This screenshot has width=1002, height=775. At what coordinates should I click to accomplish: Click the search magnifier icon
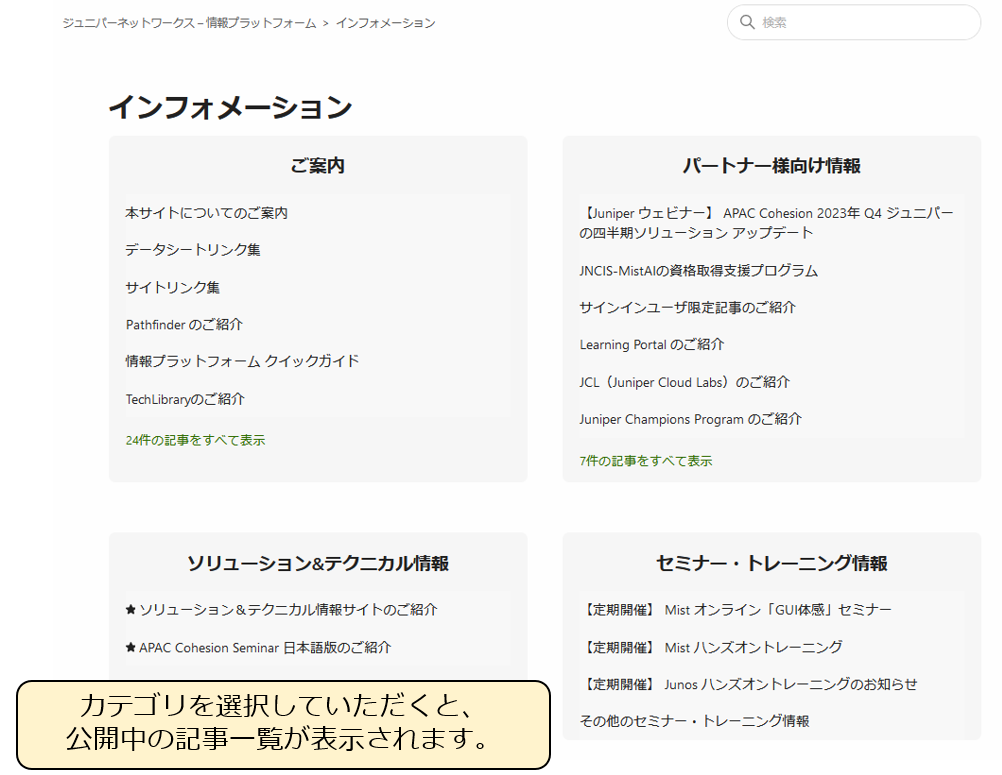coord(746,22)
